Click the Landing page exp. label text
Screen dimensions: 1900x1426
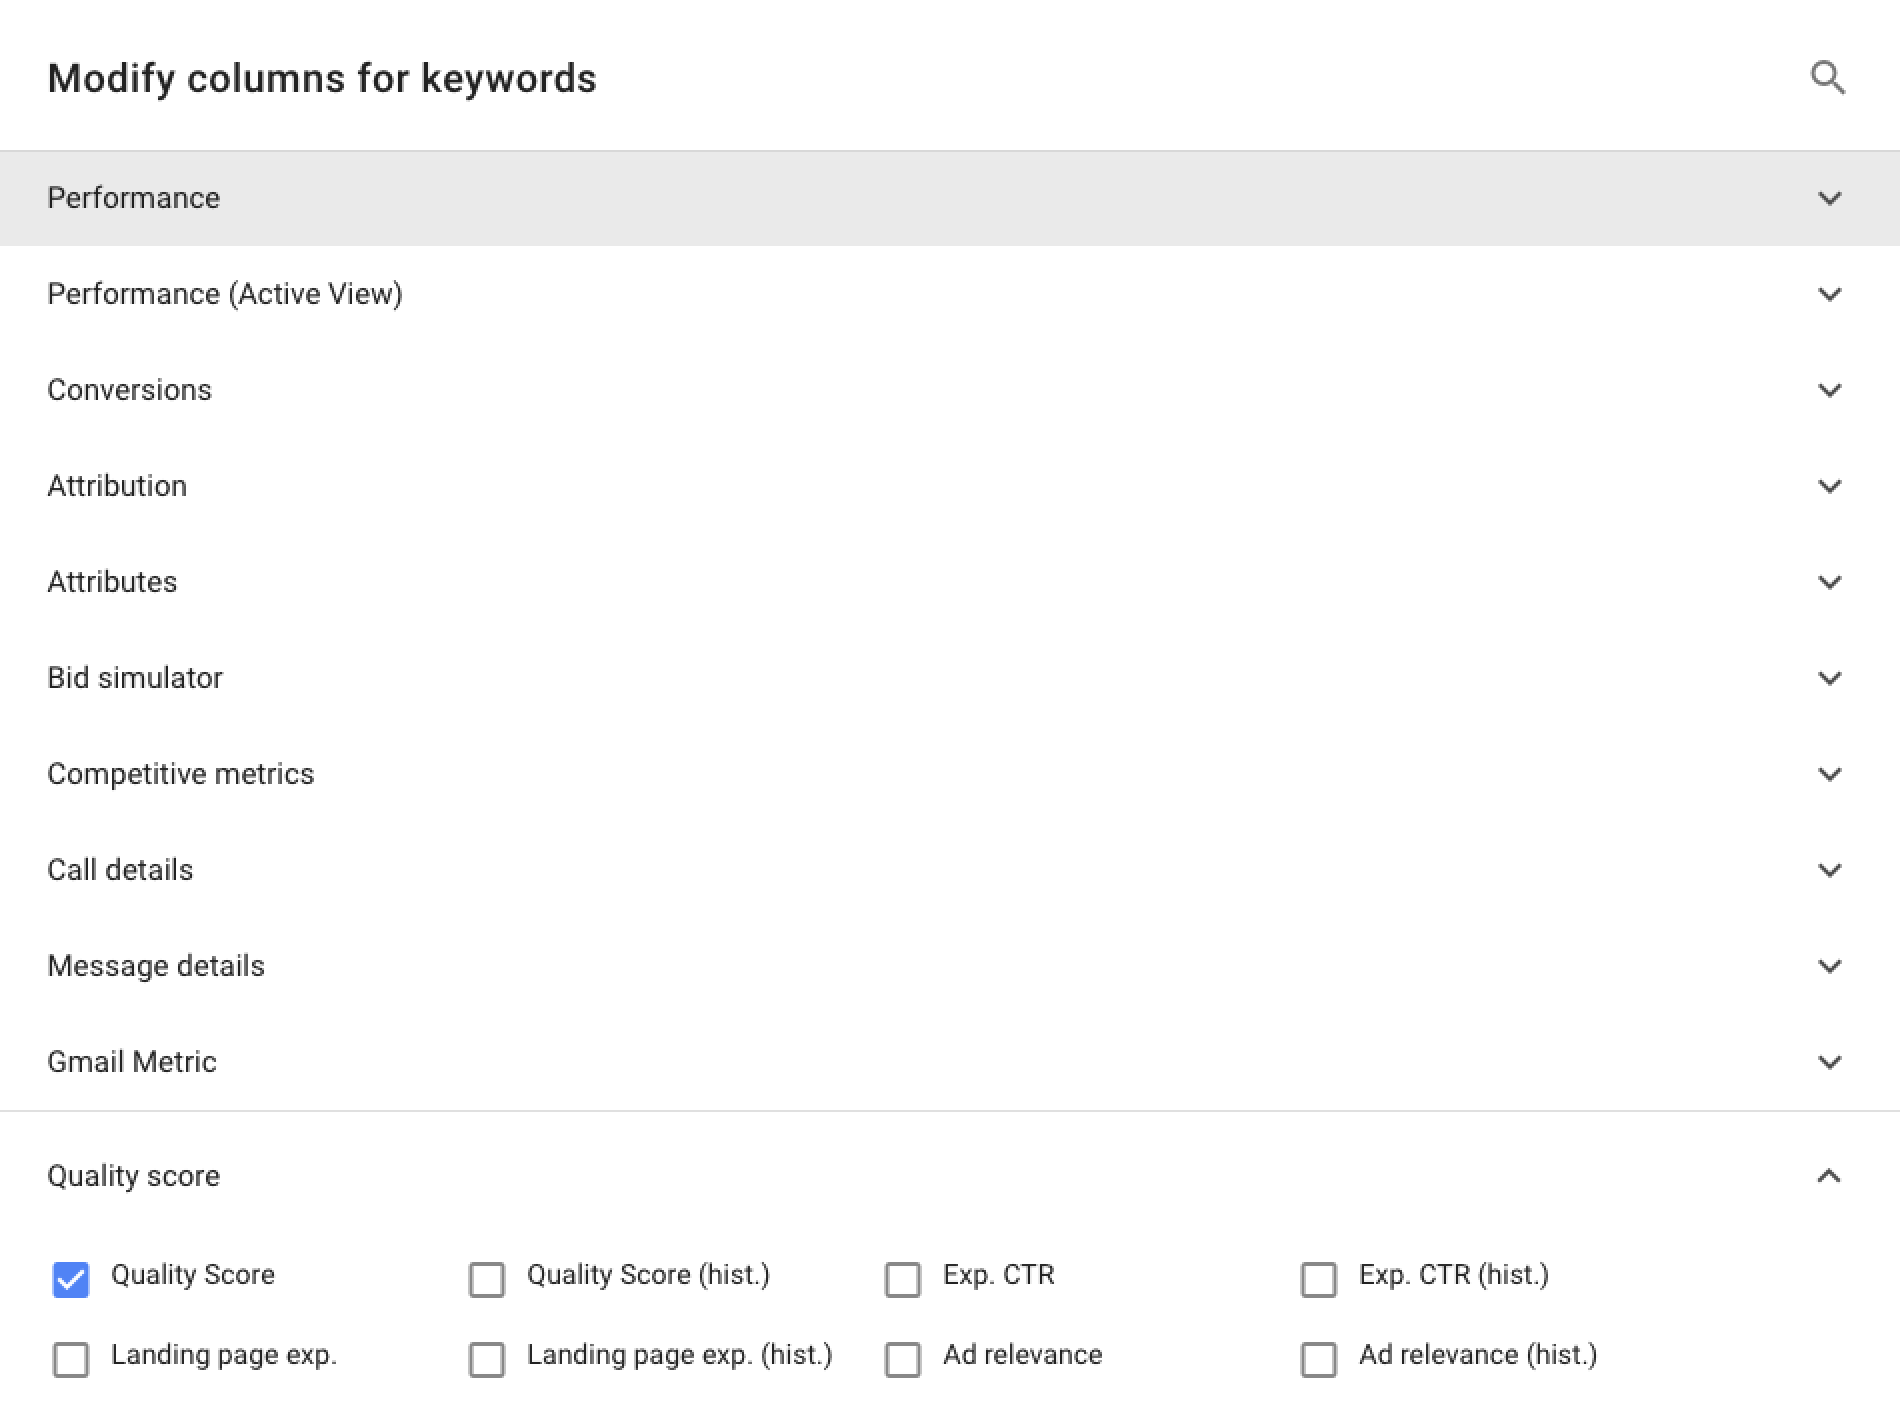coord(224,1355)
